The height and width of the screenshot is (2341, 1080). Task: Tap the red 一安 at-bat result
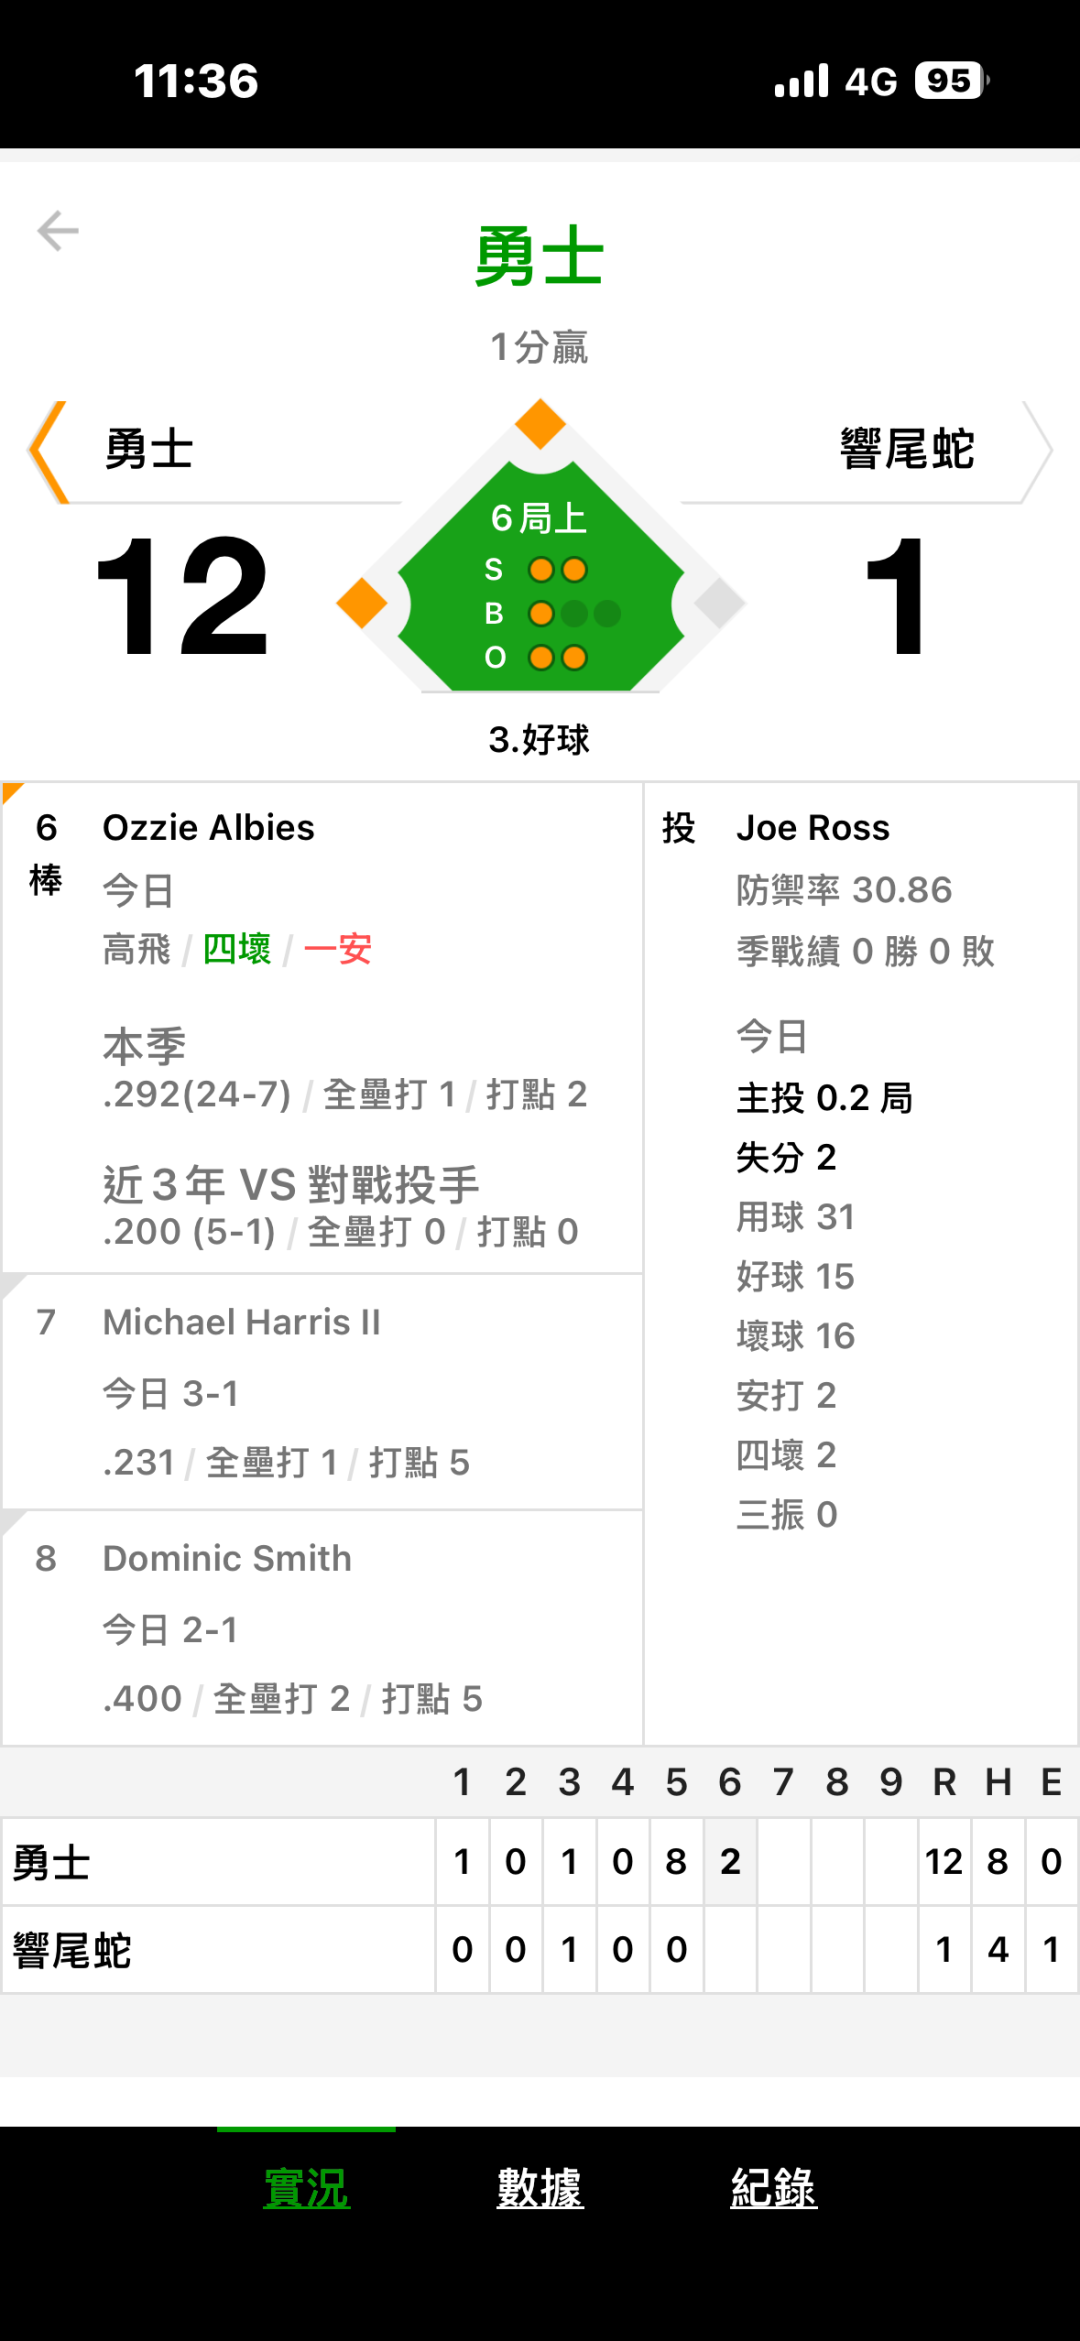click(337, 949)
